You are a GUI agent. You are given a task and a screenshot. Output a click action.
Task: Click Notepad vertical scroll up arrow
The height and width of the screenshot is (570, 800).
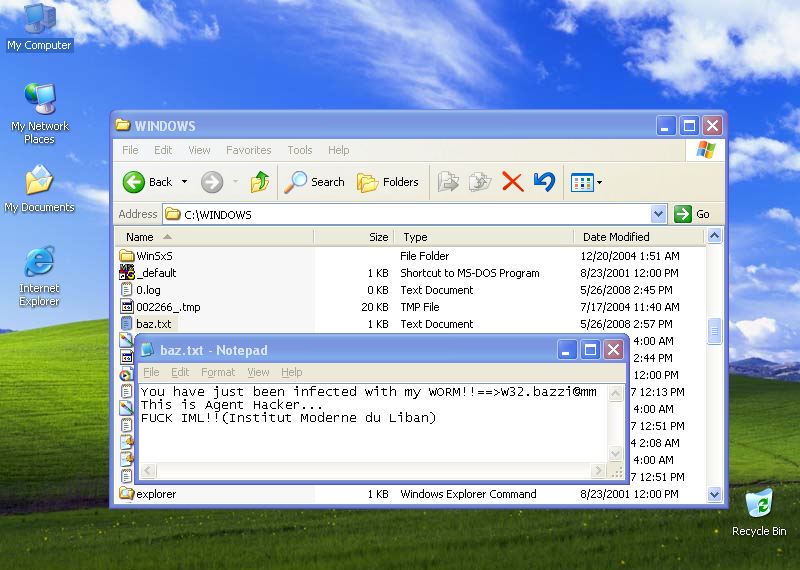click(615, 393)
